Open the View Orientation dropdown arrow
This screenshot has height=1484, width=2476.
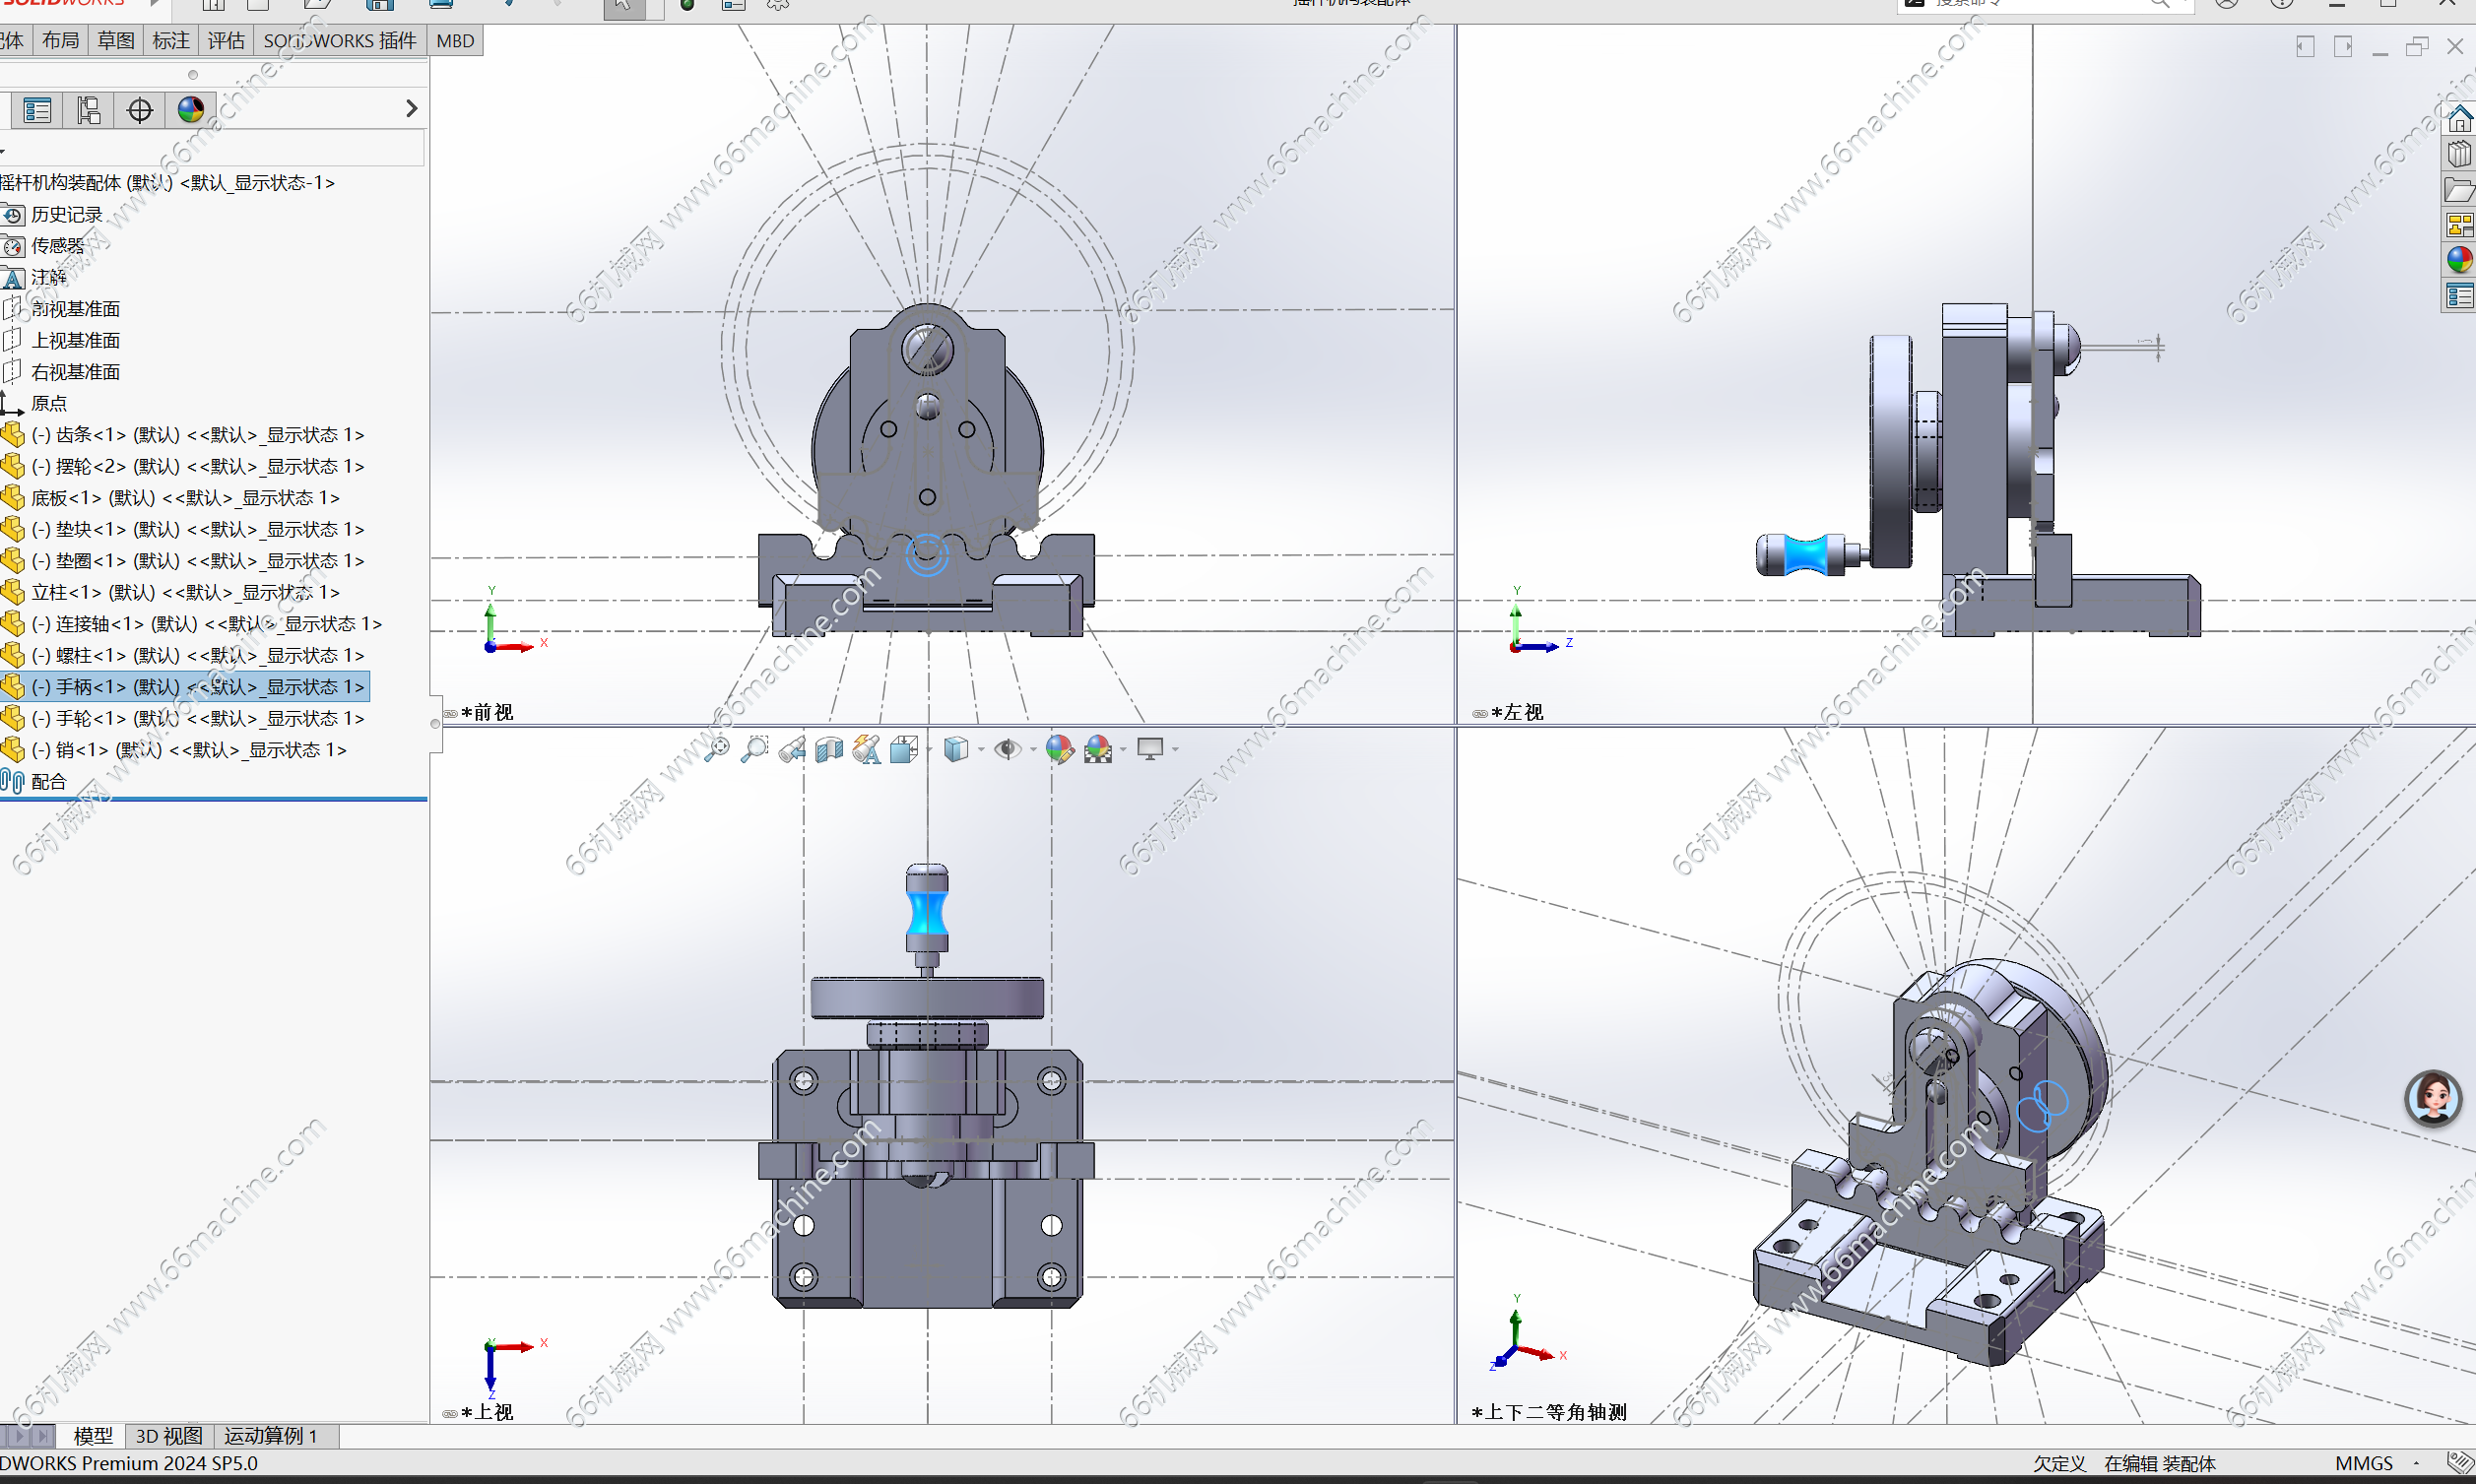coord(928,749)
